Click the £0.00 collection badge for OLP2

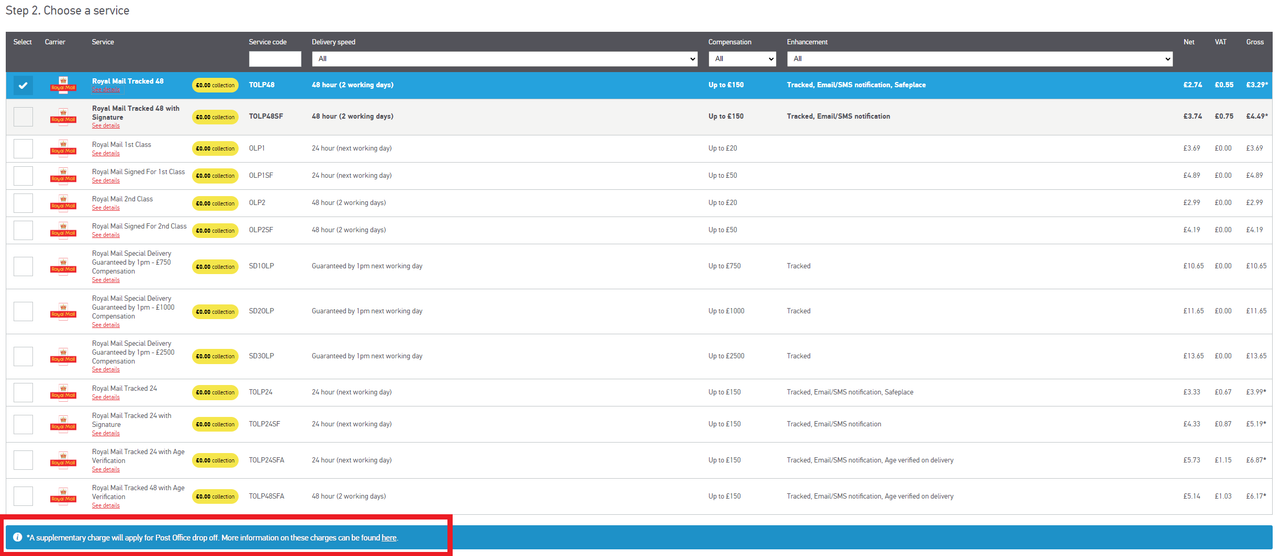(x=215, y=203)
